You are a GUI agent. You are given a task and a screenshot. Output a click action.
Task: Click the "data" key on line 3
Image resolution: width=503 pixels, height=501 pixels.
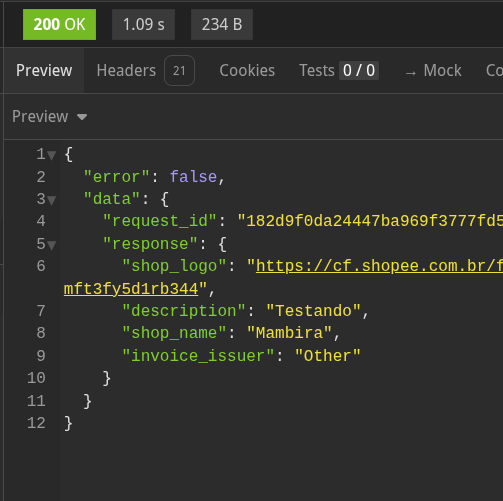(112, 199)
